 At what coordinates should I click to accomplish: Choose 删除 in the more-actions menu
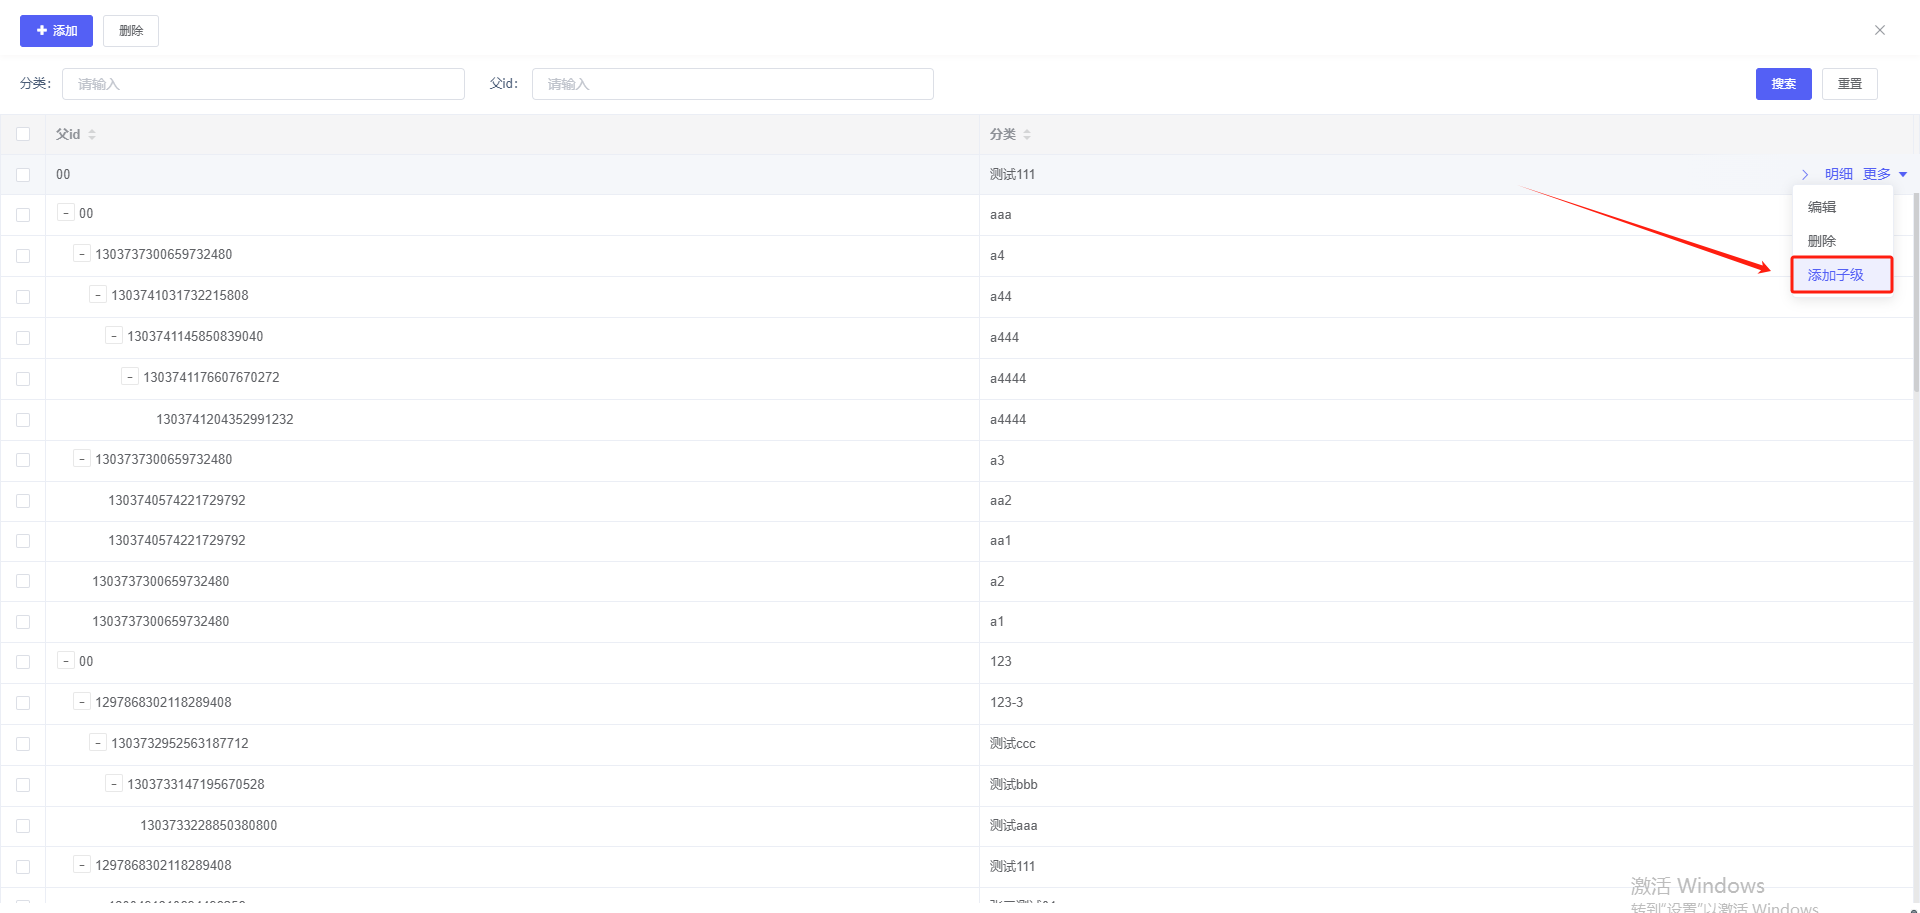(1822, 241)
